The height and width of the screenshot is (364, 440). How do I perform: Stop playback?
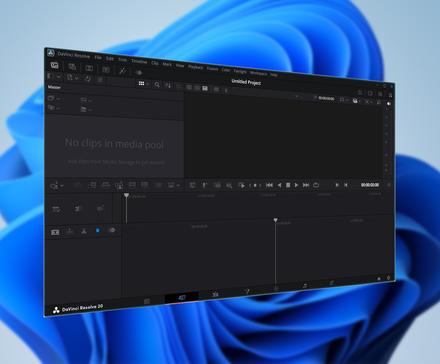(288, 185)
